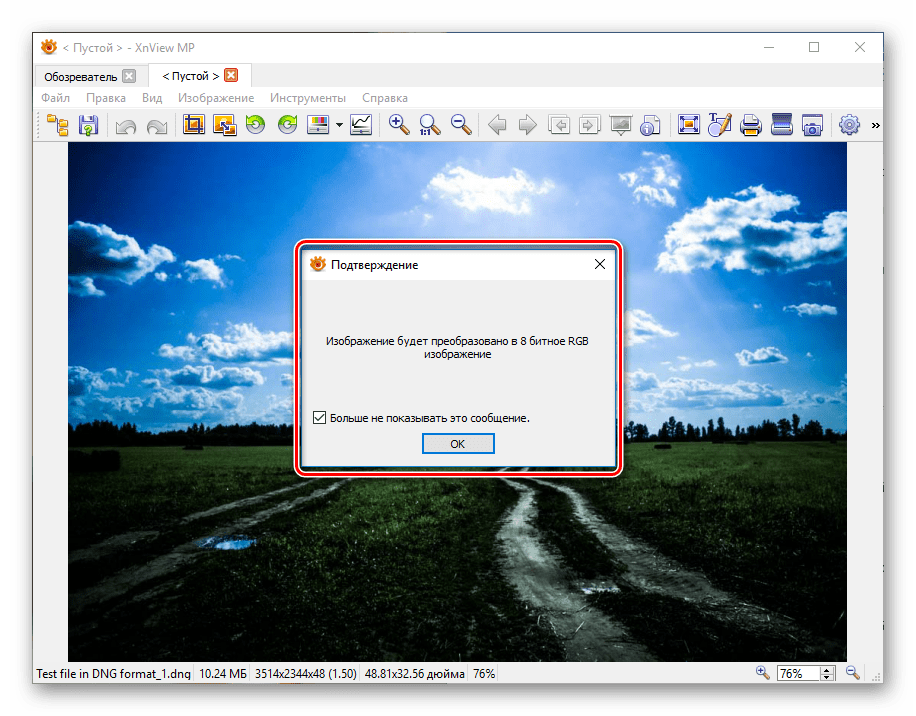This screenshot has height=716, width=916.
Task: Open the Файл menu
Action: tap(55, 98)
